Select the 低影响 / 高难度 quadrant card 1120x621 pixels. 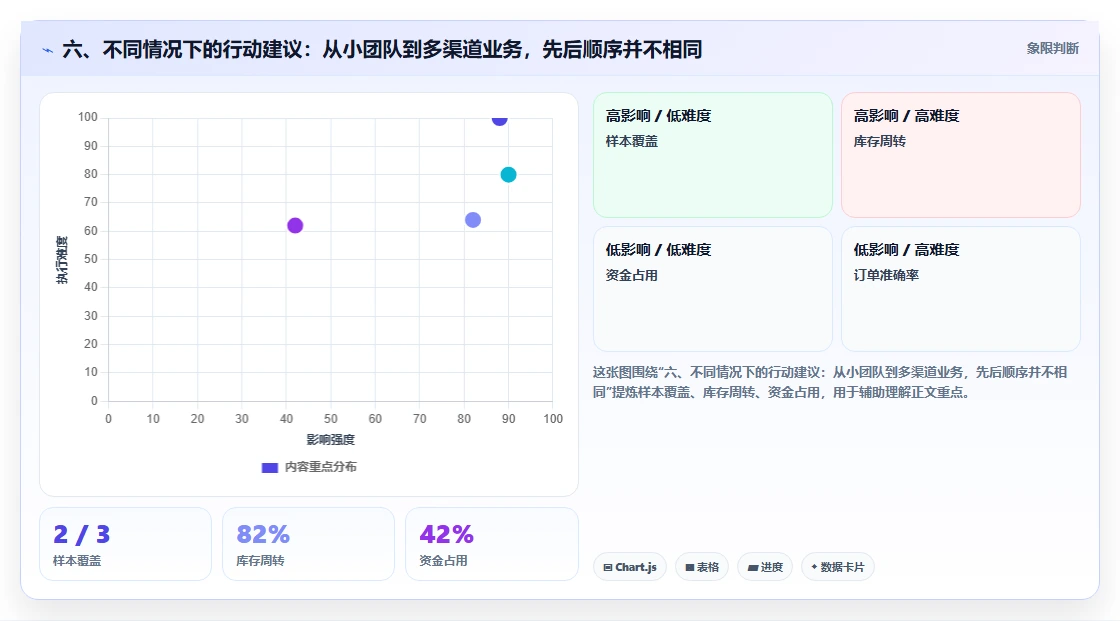pyautogui.click(x=961, y=289)
